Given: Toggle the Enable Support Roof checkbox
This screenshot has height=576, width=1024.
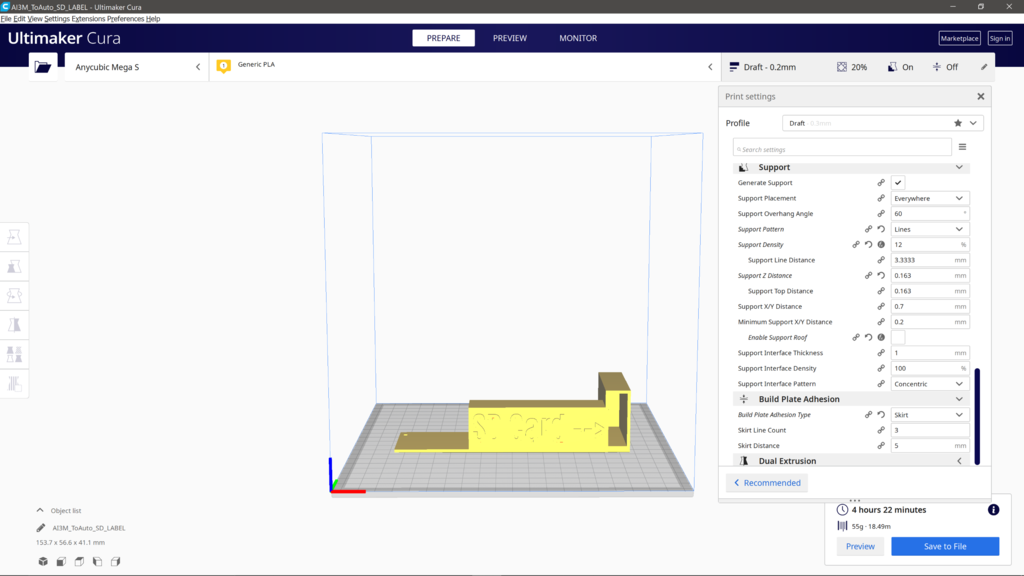Looking at the screenshot, I should [897, 337].
